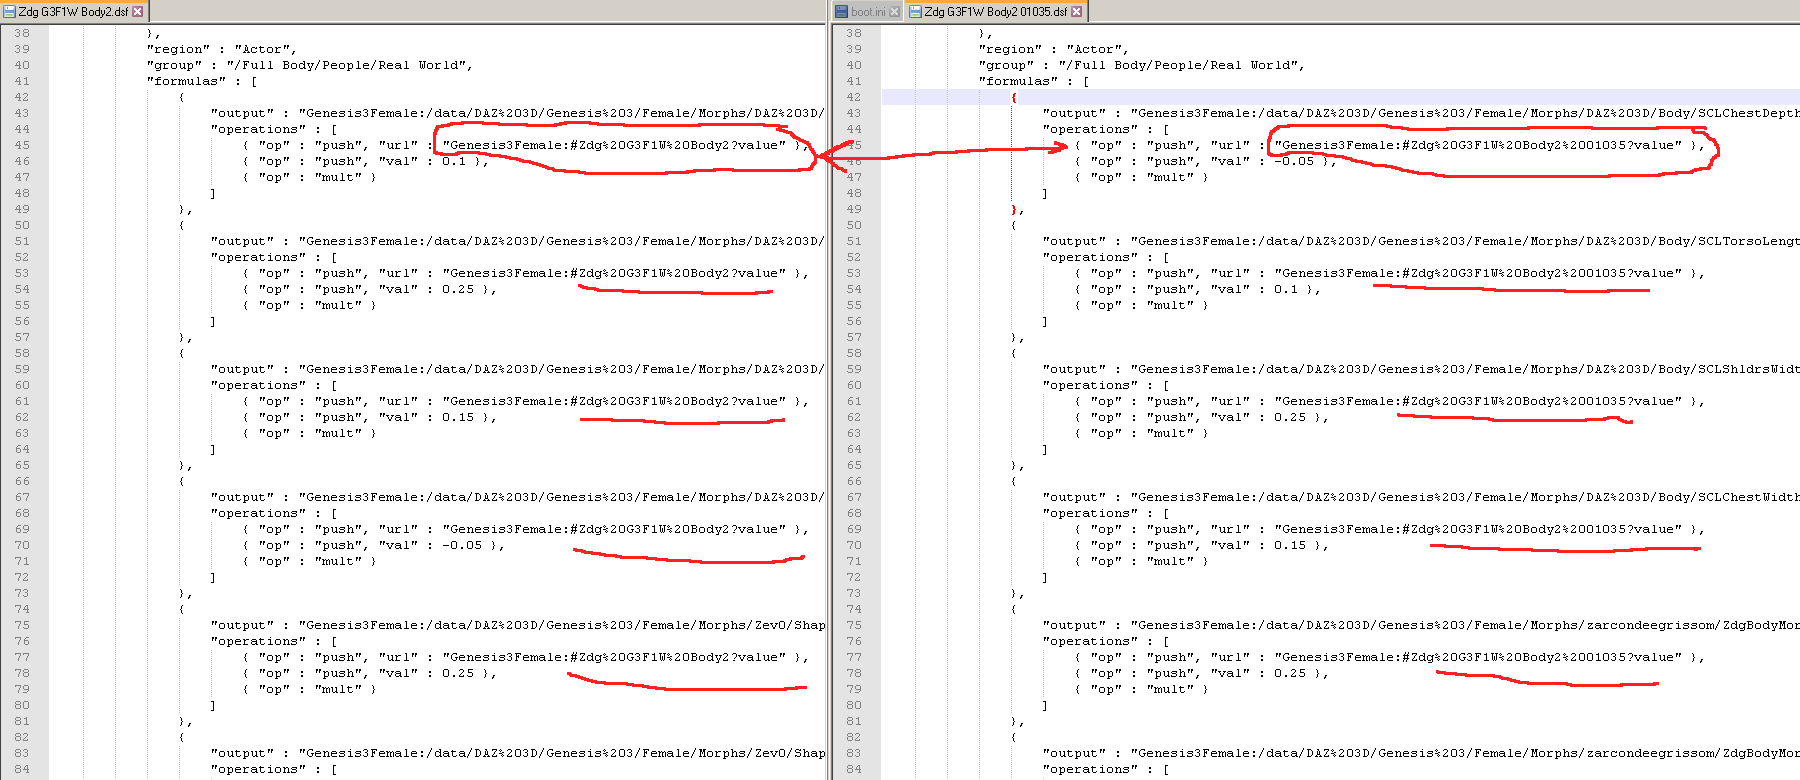This screenshot has width=1800, height=780.
Task: Click the "group" path line in the right pane
Action: pyautogui.click(x=1142, y=65)
